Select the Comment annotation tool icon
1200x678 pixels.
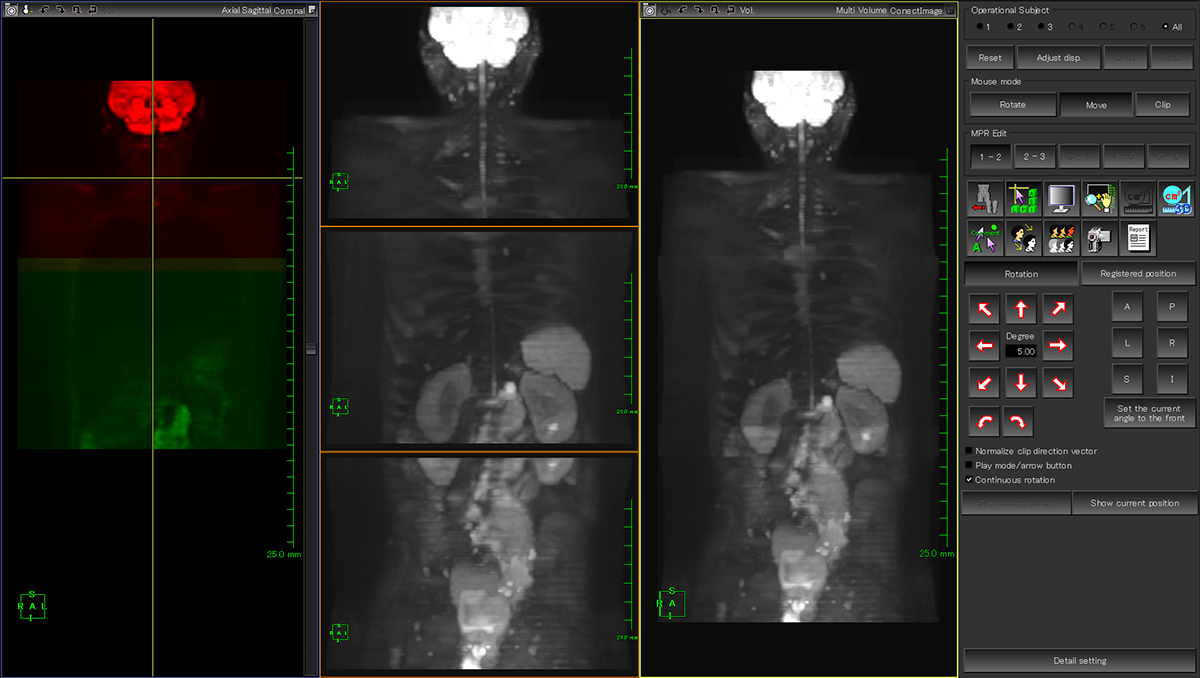[985, 237]
